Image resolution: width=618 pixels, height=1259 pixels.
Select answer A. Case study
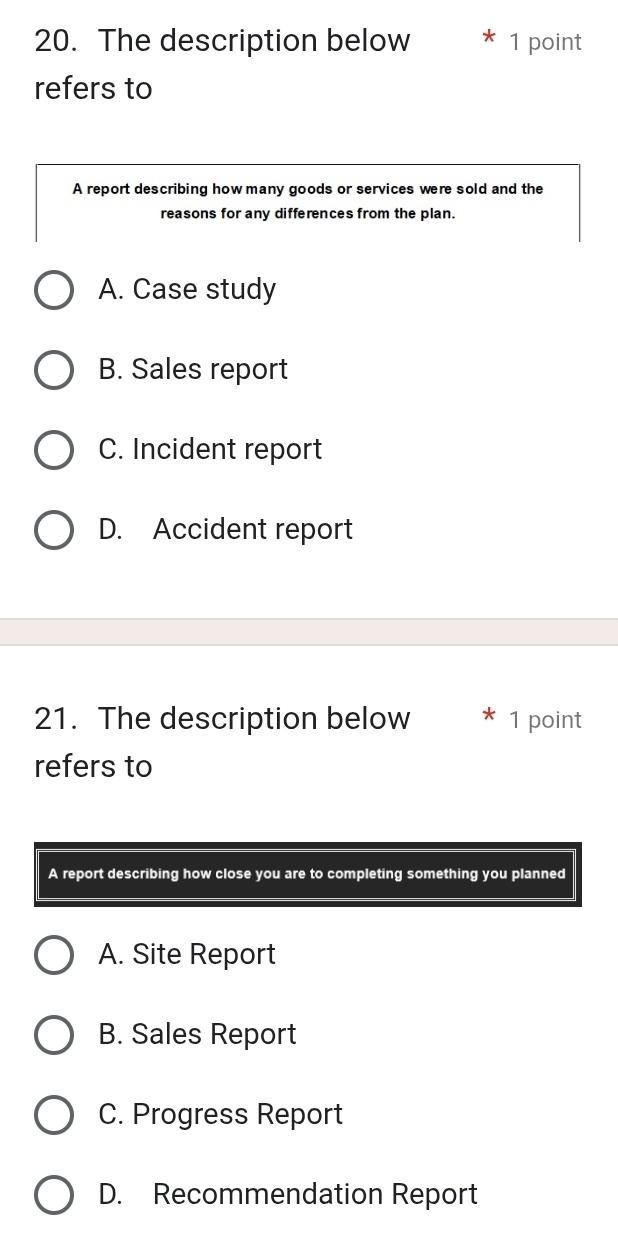coord(54,290)
